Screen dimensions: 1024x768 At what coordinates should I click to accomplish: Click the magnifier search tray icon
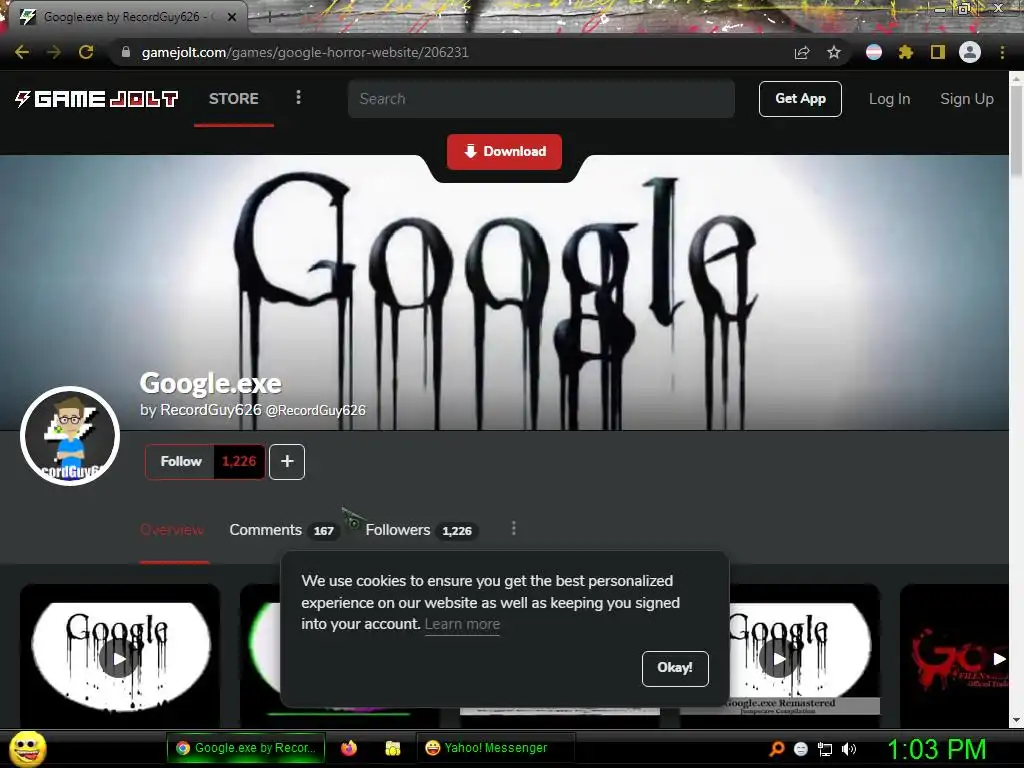point(776,749)
